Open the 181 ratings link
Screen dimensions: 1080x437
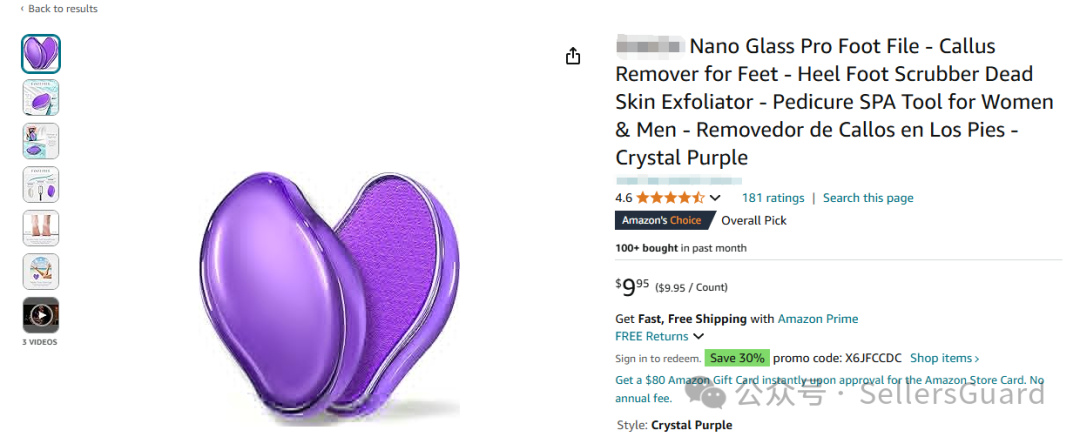(773, 198)
